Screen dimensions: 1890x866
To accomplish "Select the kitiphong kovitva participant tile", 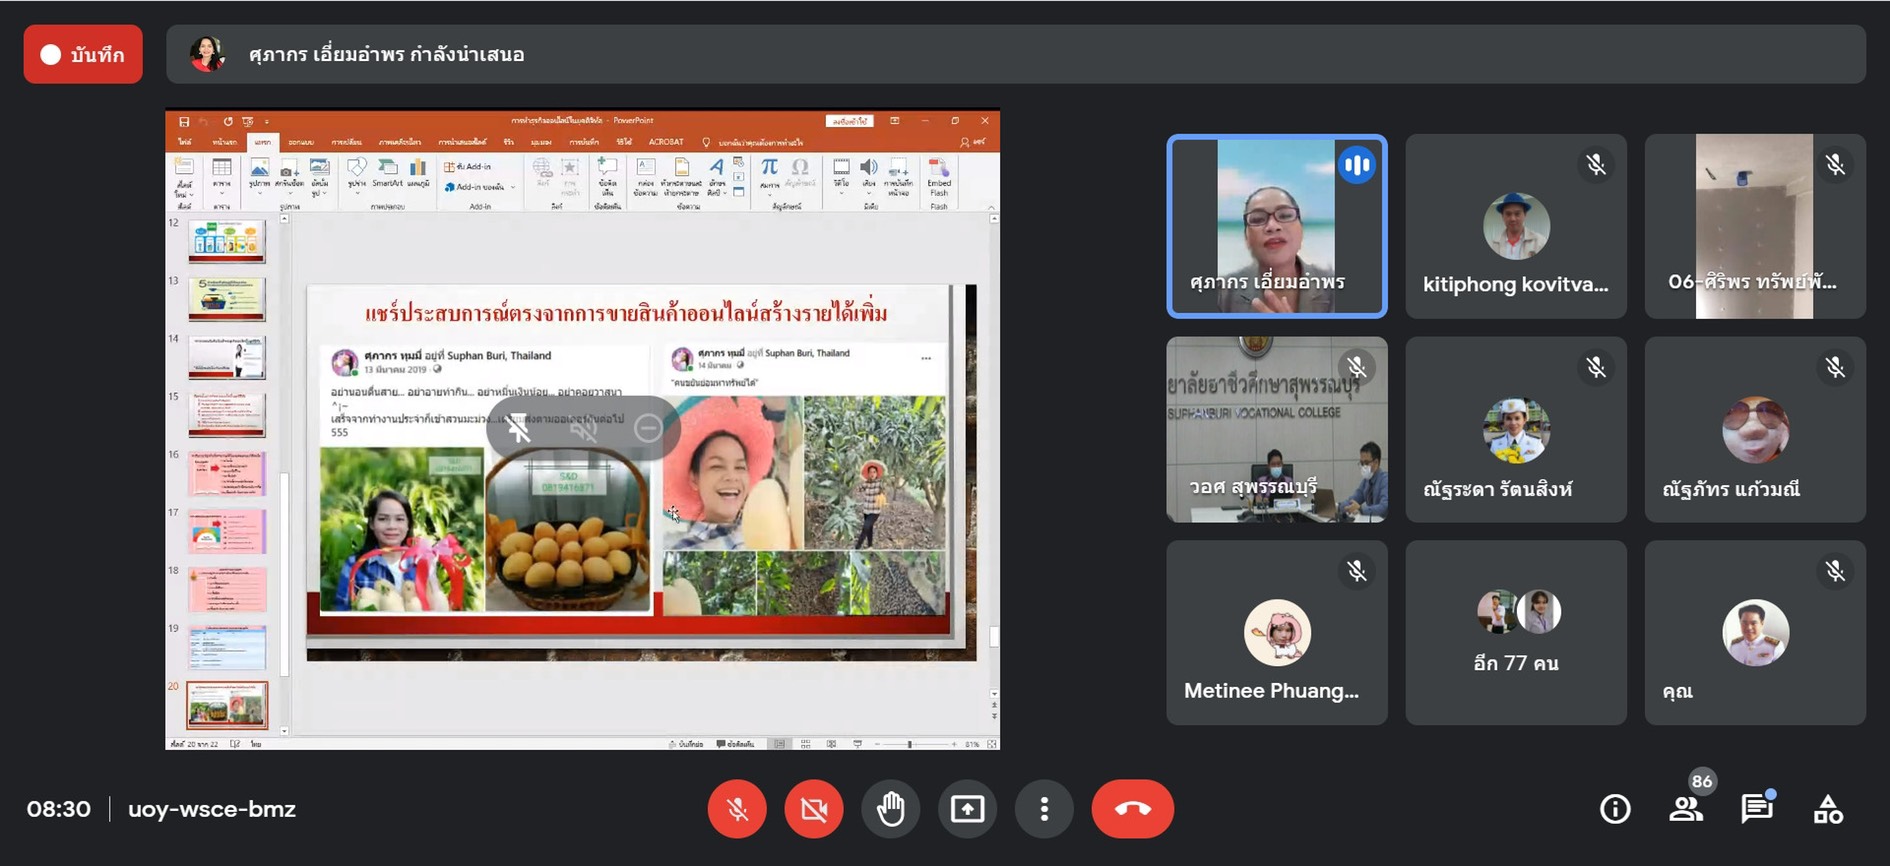I will coord(1516,226).
